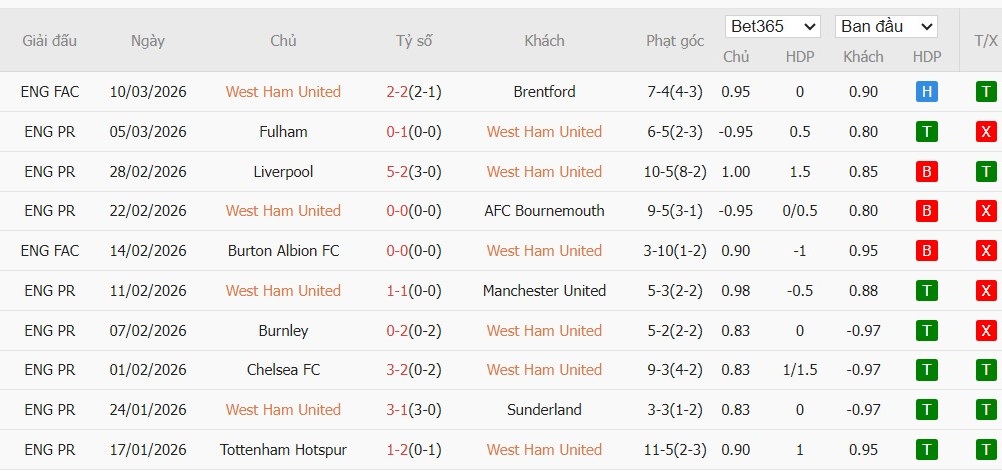Image resolution: width=1002 pixels, height=471 pixels.
Task: Click red B HDP badge in Liverpool row
Action: [926, 172]
